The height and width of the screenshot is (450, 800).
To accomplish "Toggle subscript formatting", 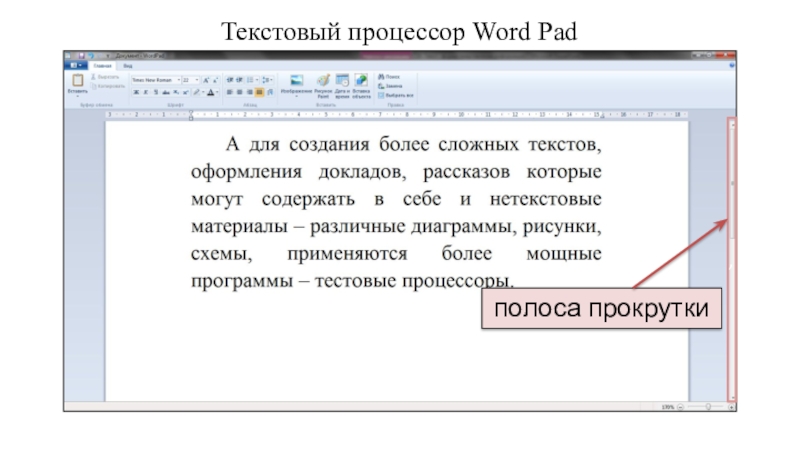I will [176, 92].
